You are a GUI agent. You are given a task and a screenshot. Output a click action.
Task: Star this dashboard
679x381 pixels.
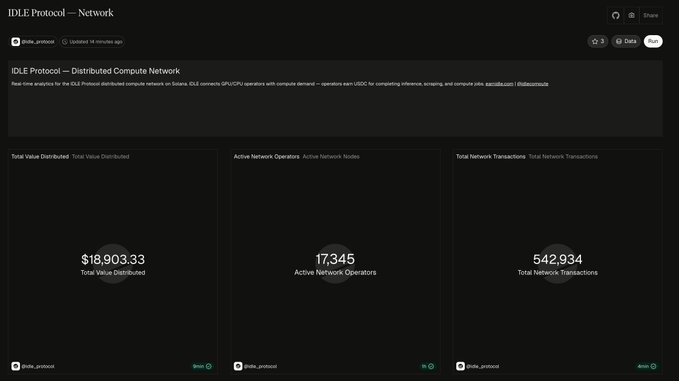pyautogui.click(x=598, y=41)
